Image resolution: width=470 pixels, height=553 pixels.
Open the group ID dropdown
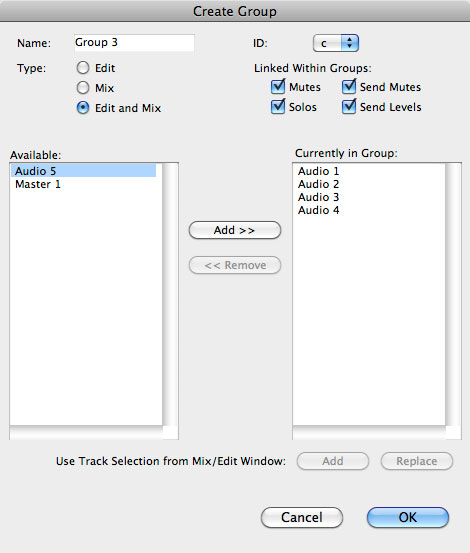336,43
